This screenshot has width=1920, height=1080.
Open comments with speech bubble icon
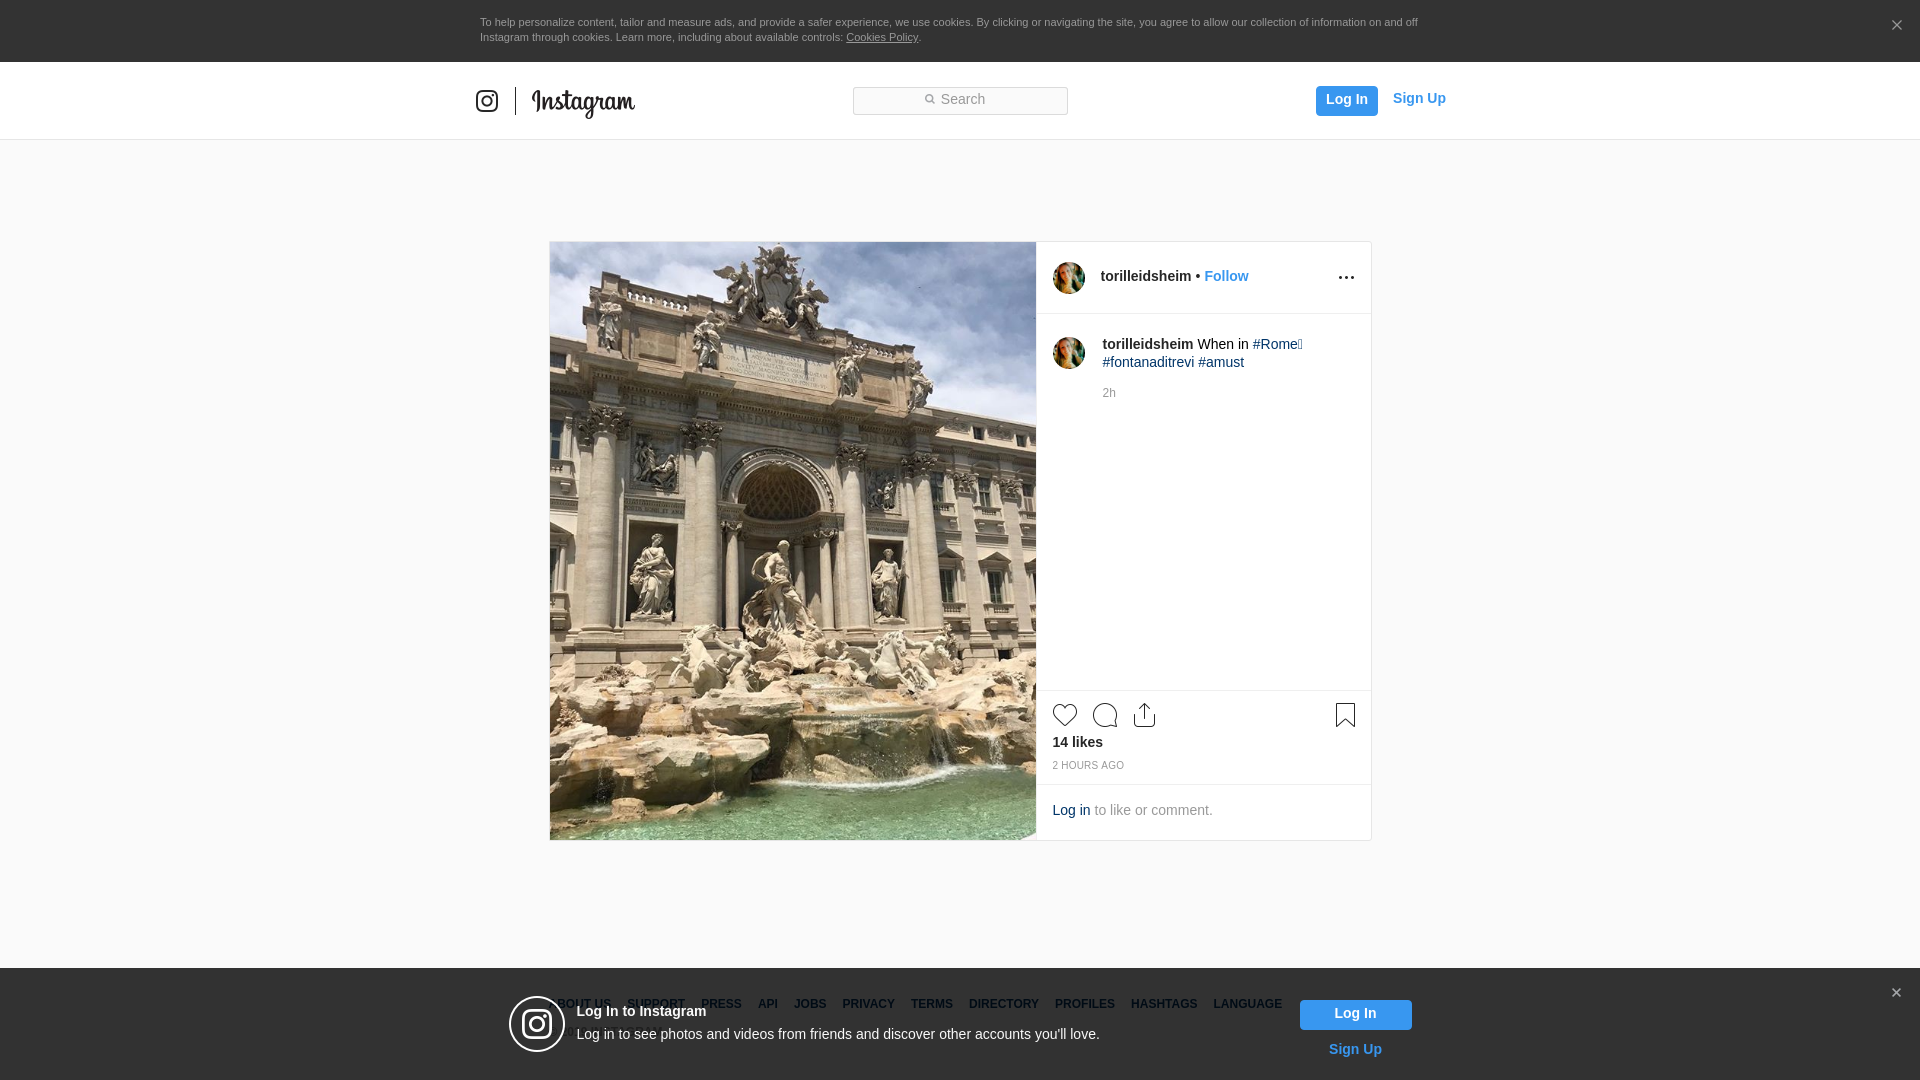pyautogui.click(x=1105, y=715)
